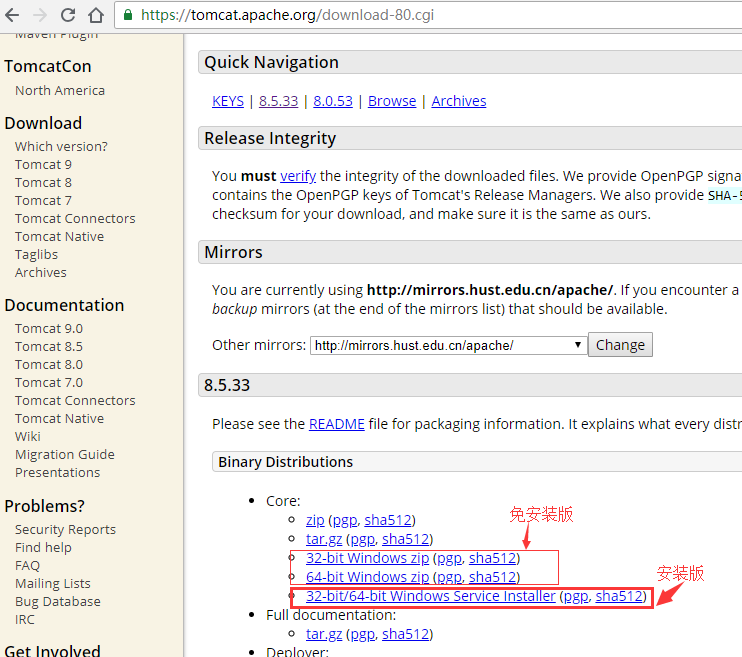
Task: Open Security Reports under Problems
Action: [65, 530]
